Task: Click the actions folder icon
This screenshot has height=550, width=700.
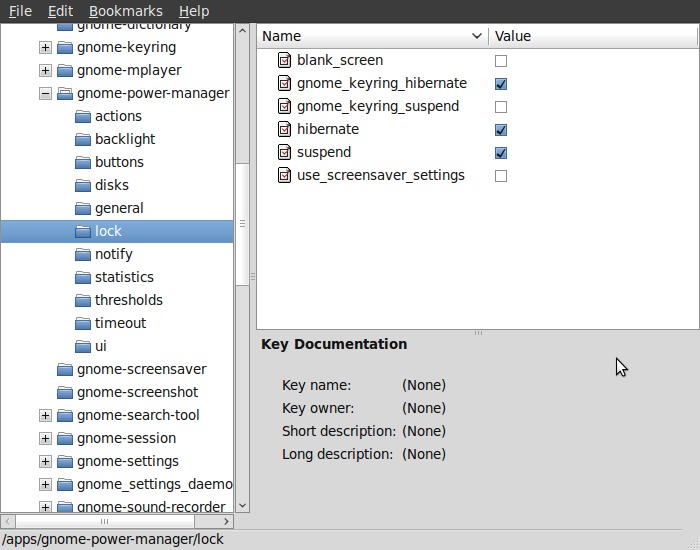Action: [x=83, y=117]
